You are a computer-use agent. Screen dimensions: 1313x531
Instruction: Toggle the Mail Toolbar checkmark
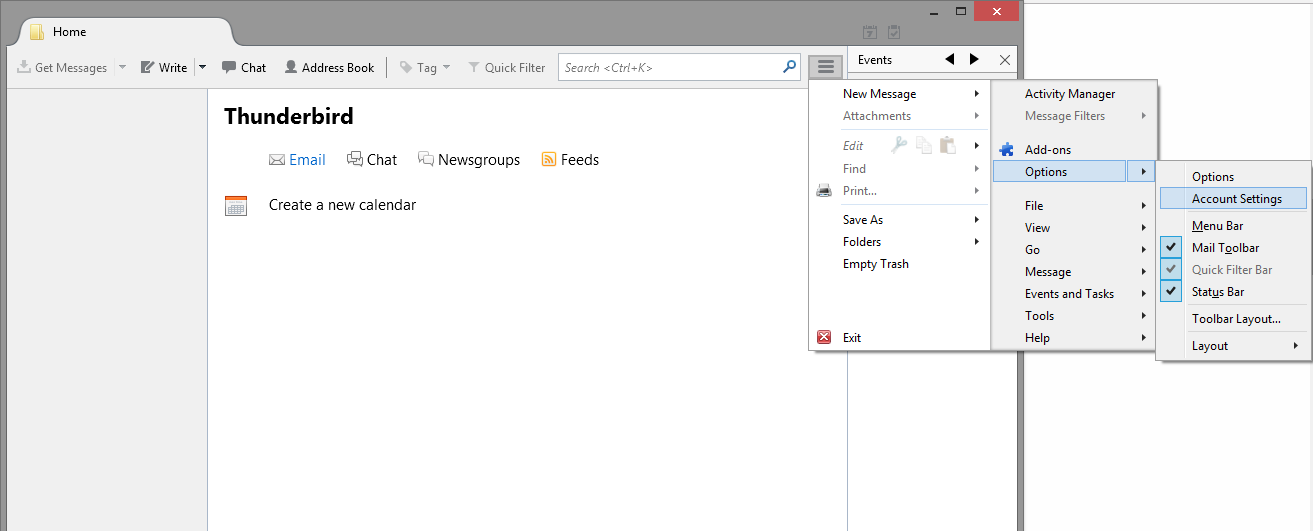coord(1172,247)
